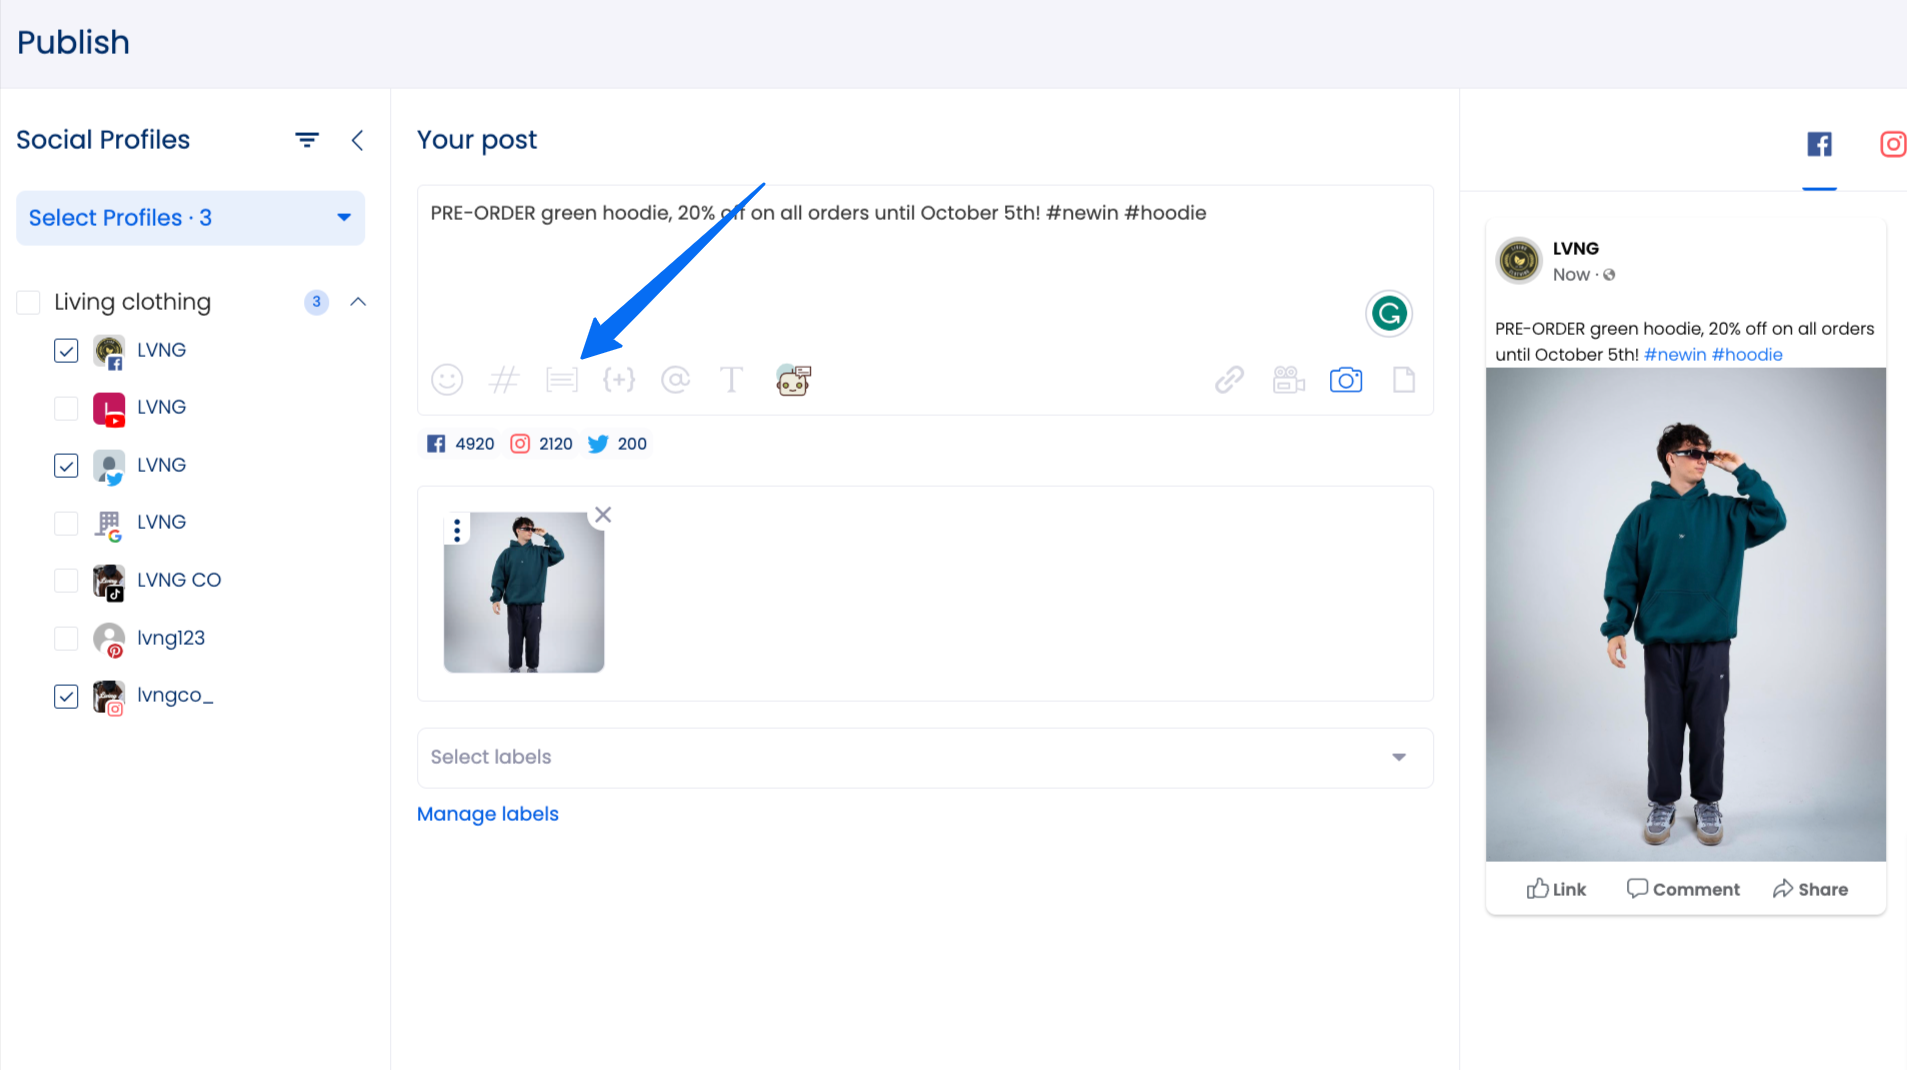This screenshot has height=1070, width=1907.
Task: Click #newin hashtag in preview
Action: (1675, 355)
